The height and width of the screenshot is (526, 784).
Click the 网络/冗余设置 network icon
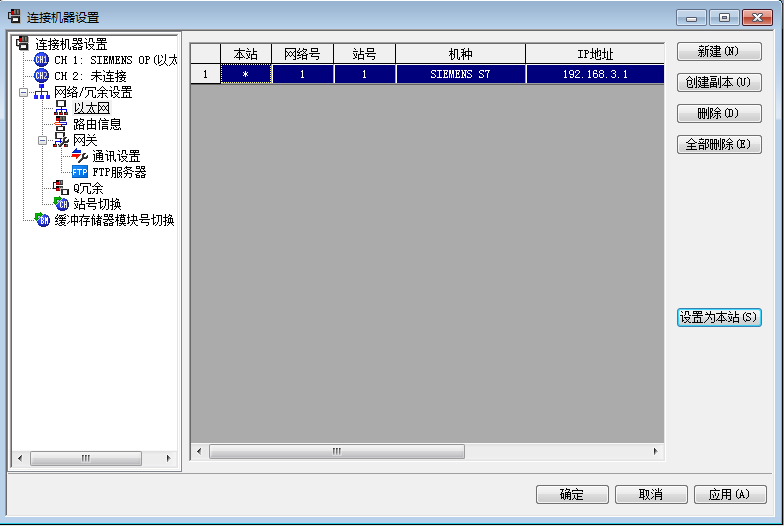[x=42, y=92]
